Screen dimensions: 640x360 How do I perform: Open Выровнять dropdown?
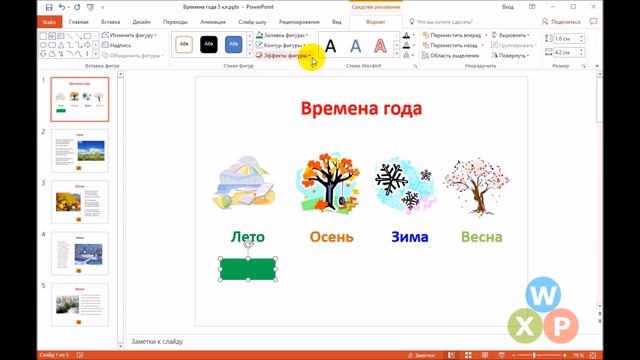[511, 35]
